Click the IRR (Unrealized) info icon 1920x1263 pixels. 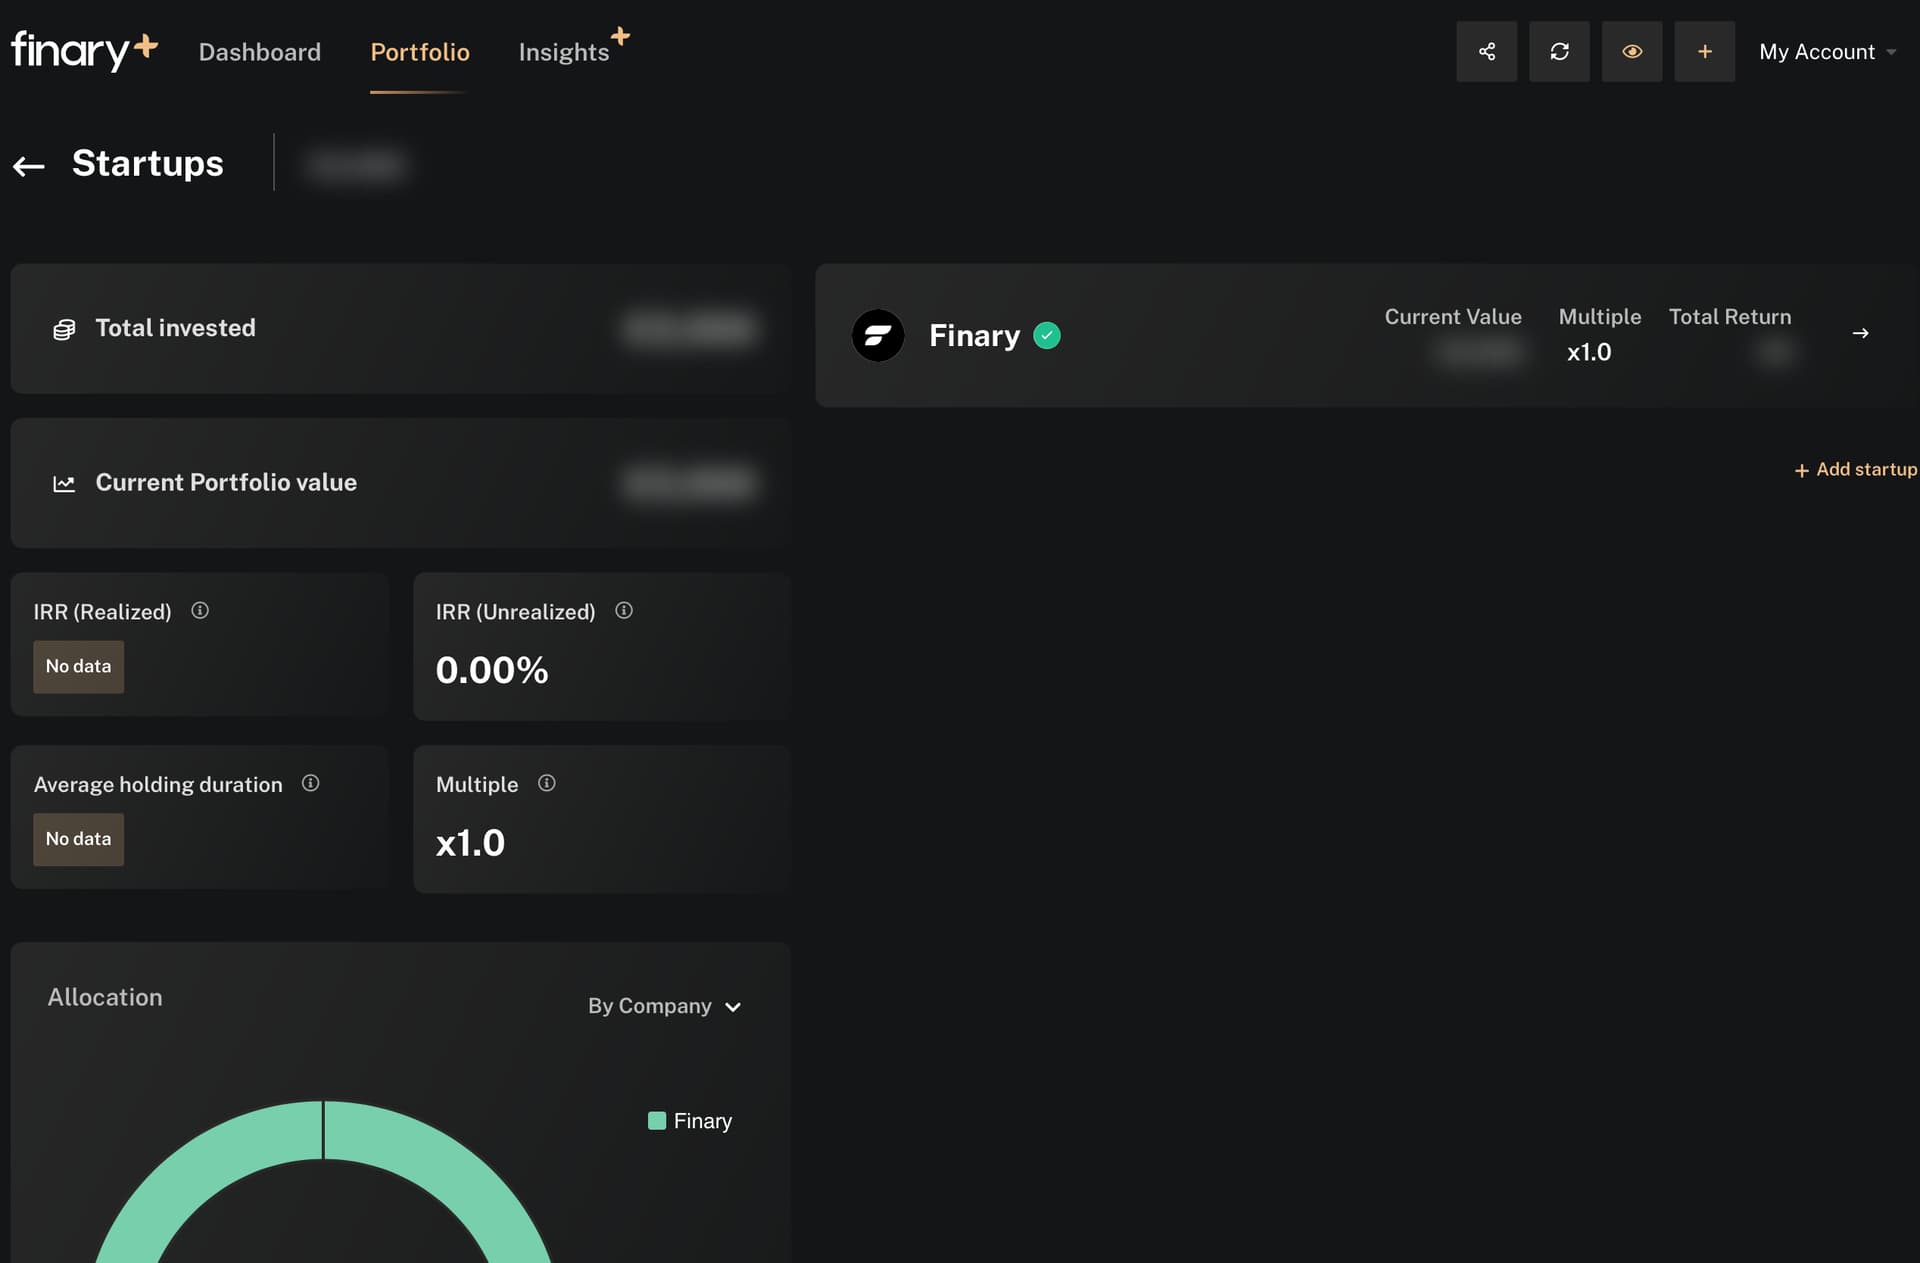(x=624, y=610)
